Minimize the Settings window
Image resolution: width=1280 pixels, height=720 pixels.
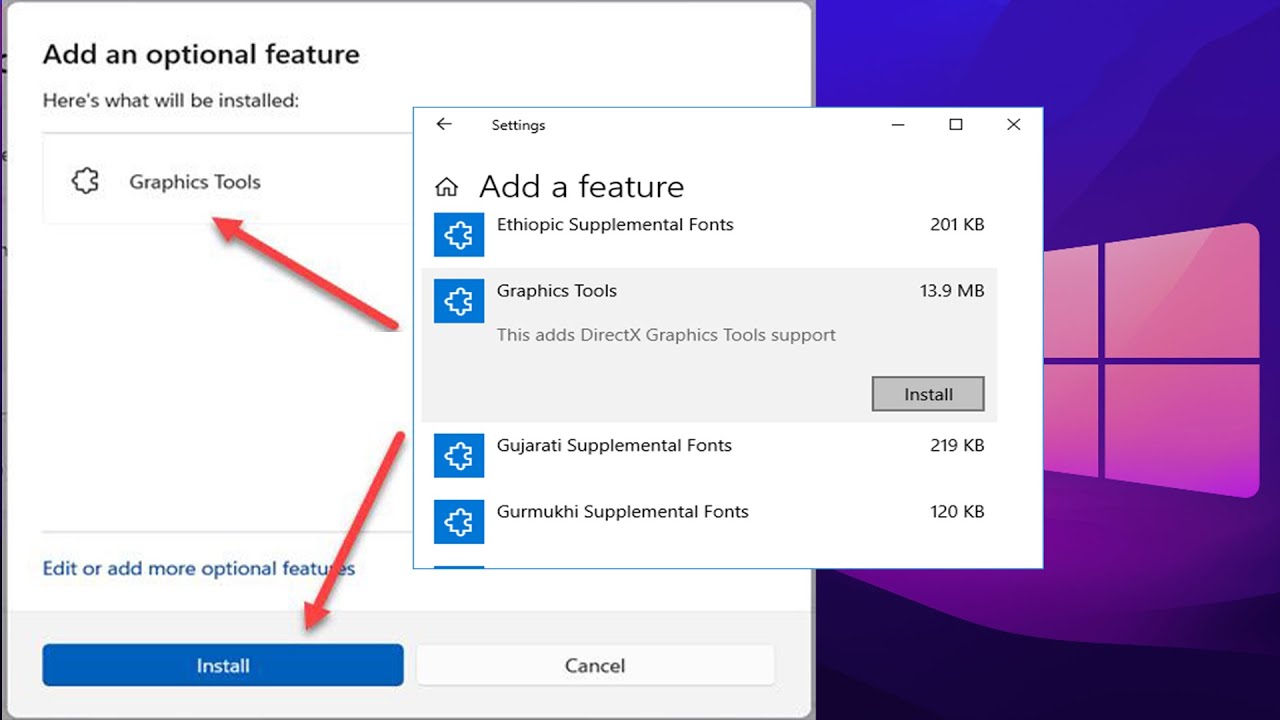click(899, 125)
